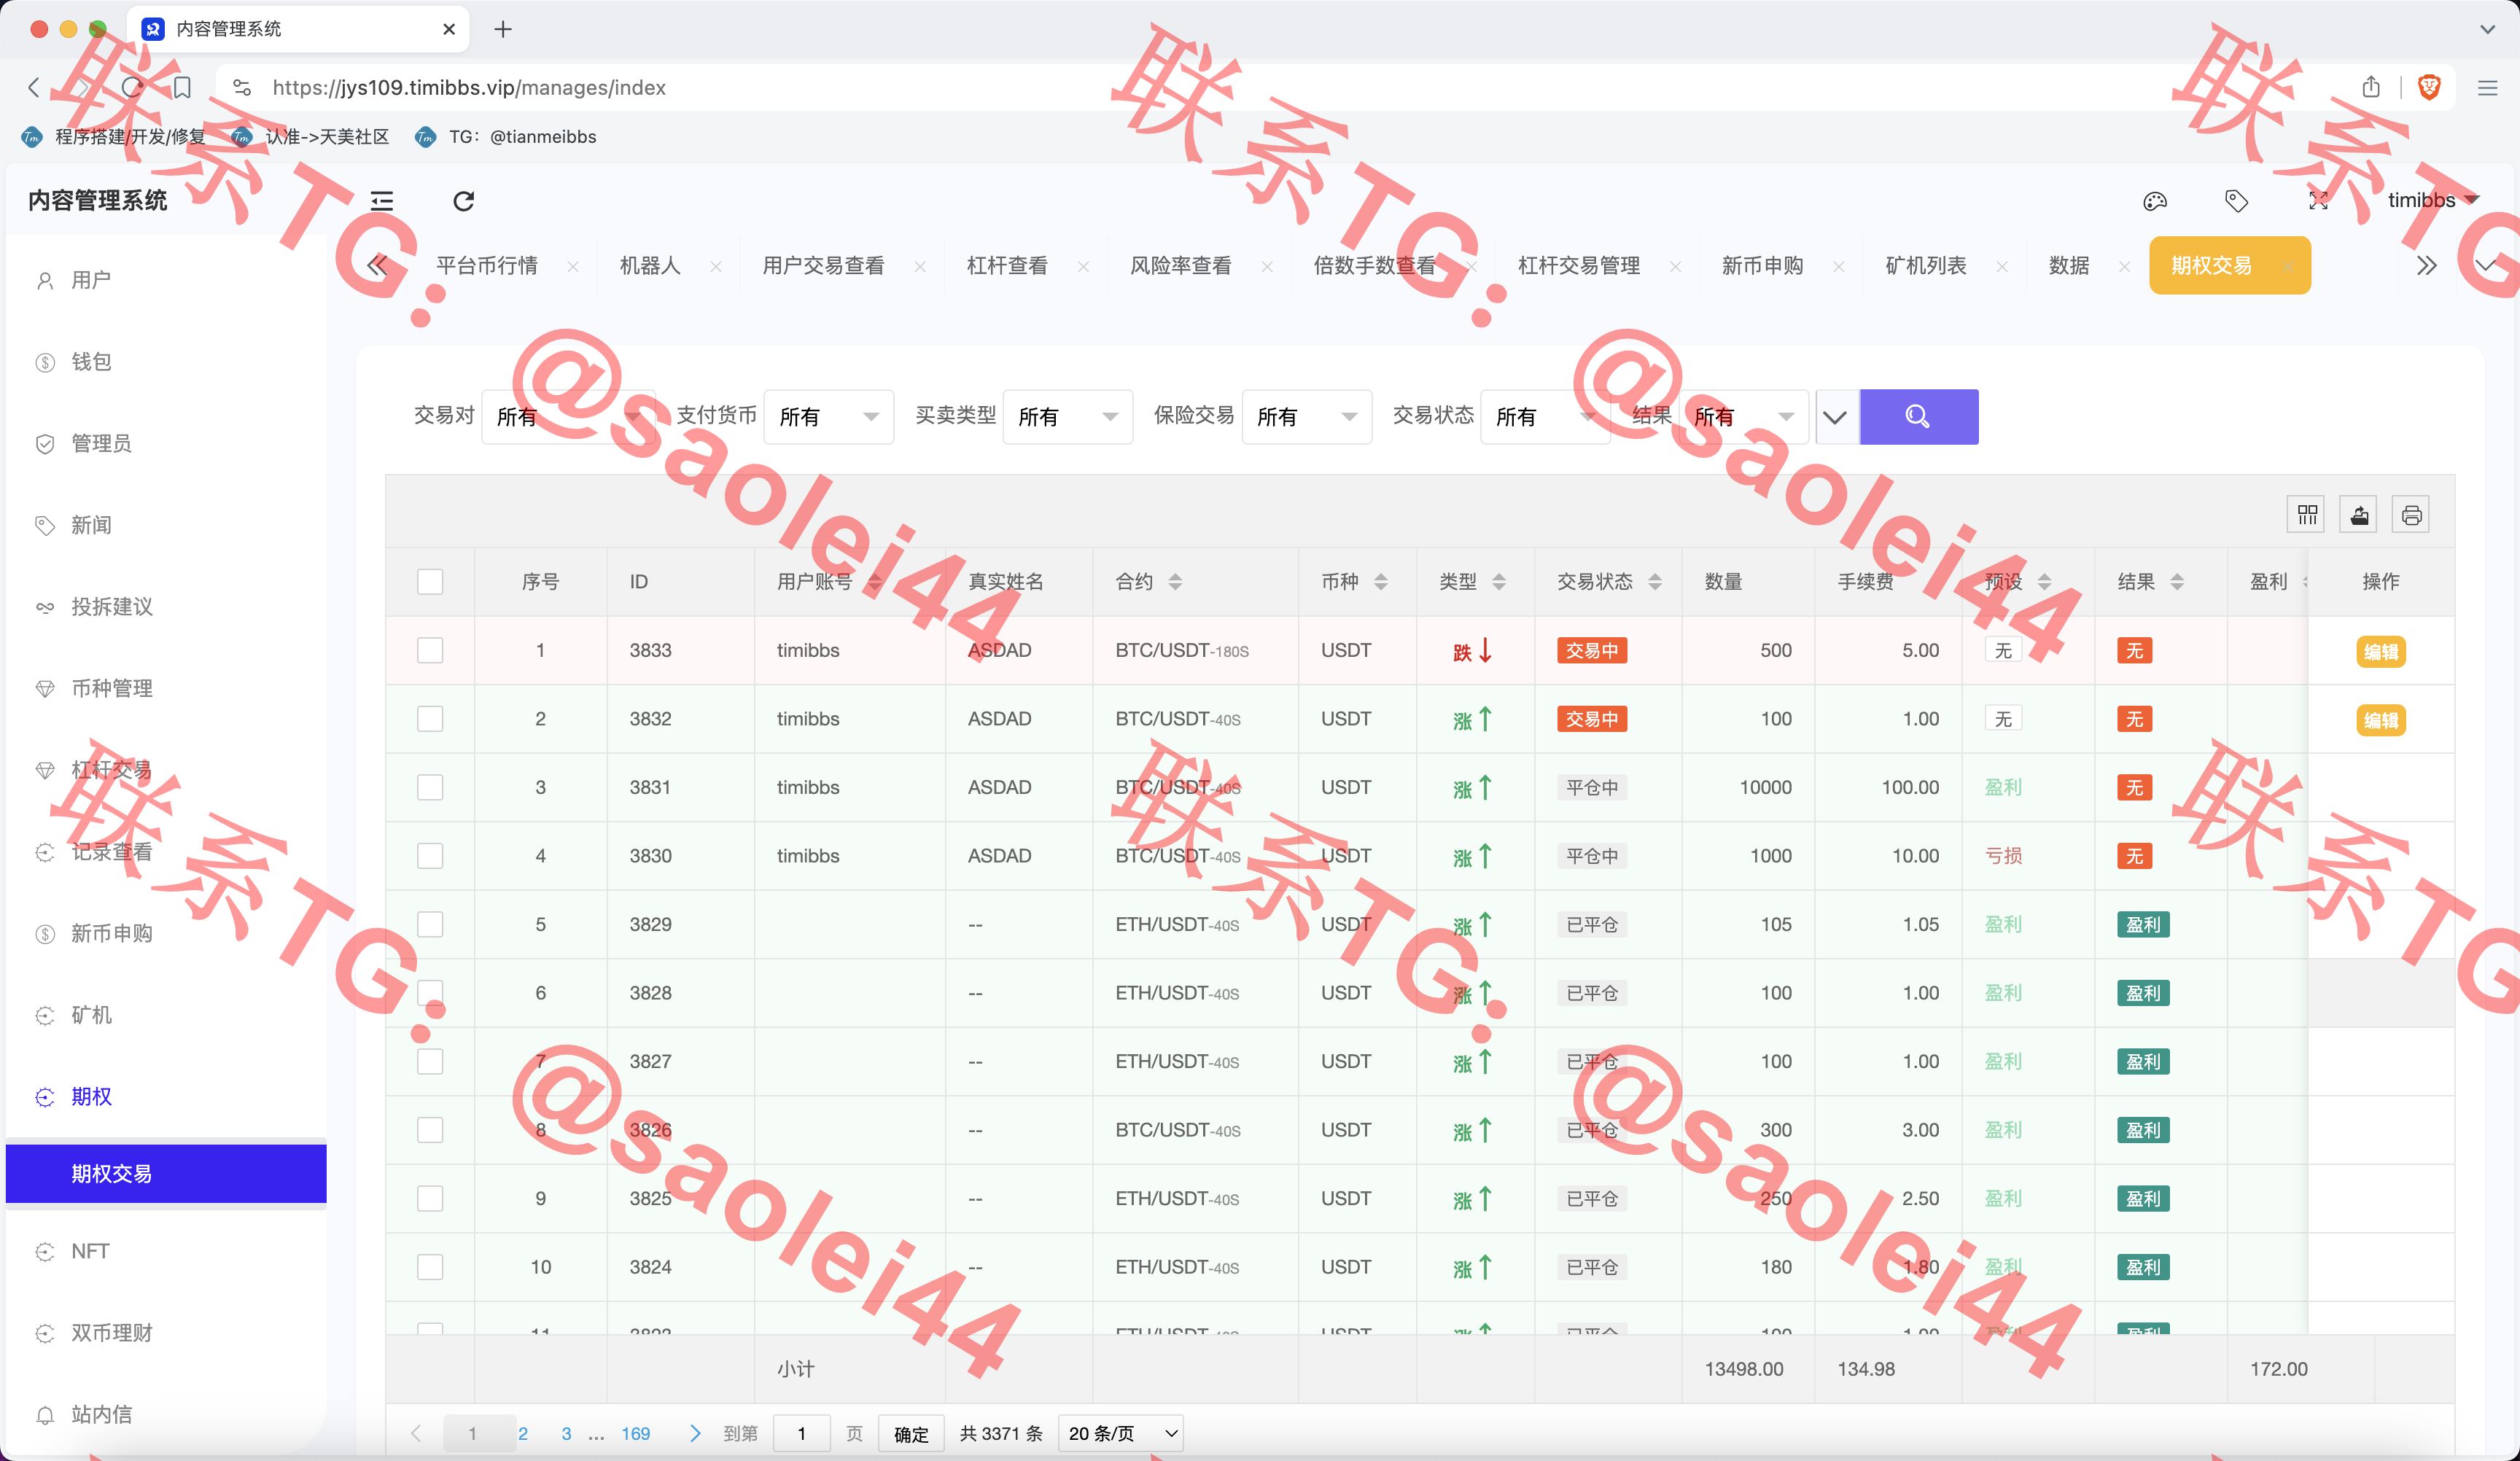2520x1461 pixels.
Task: Click the export table icon
Action: tap(2359, 515)
